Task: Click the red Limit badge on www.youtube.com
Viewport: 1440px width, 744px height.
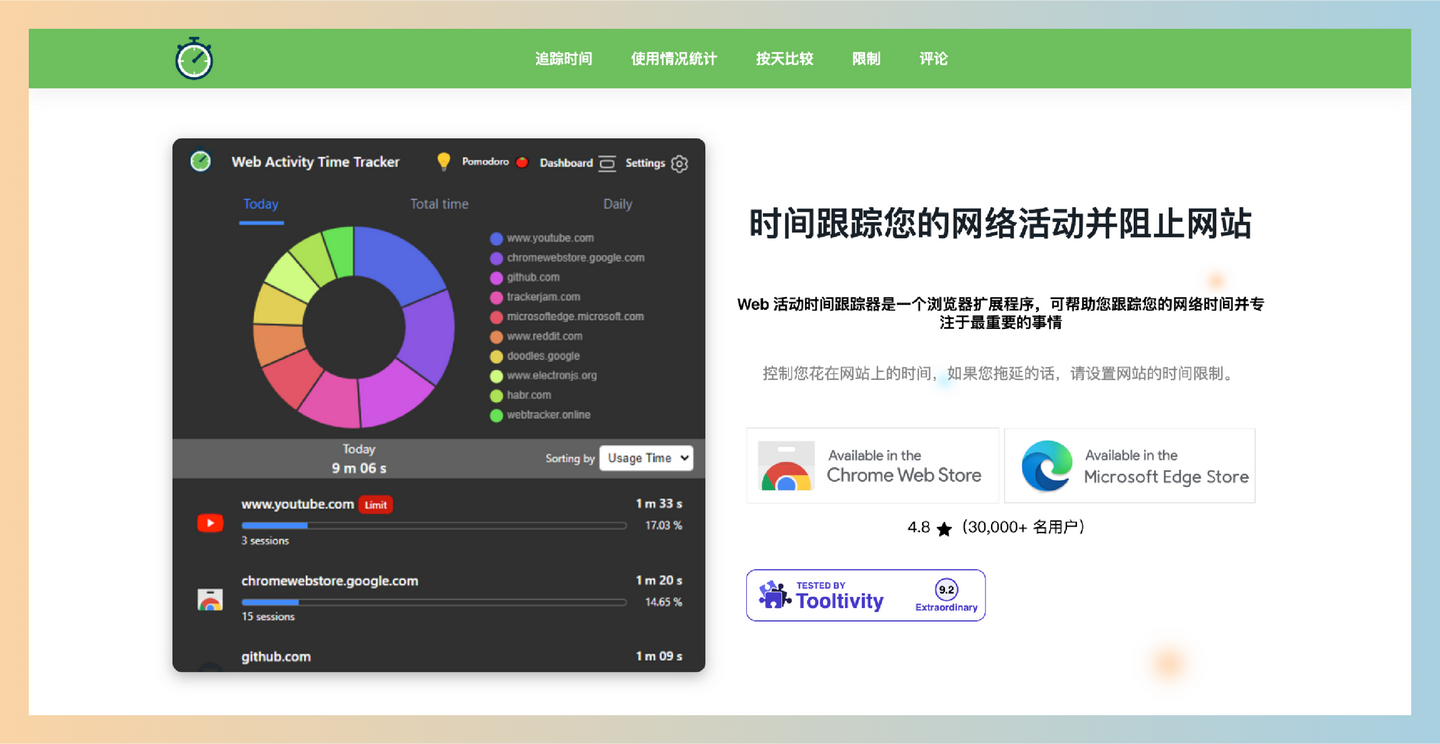Action: (375, 504)
